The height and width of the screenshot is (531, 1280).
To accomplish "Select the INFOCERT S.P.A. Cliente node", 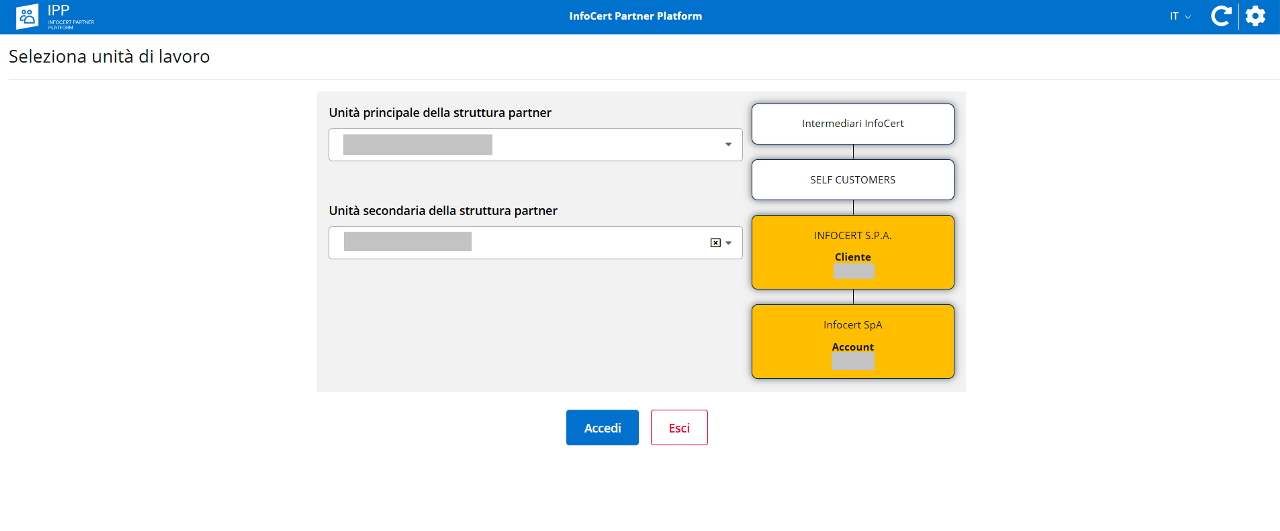I will (x=853, y=253).
